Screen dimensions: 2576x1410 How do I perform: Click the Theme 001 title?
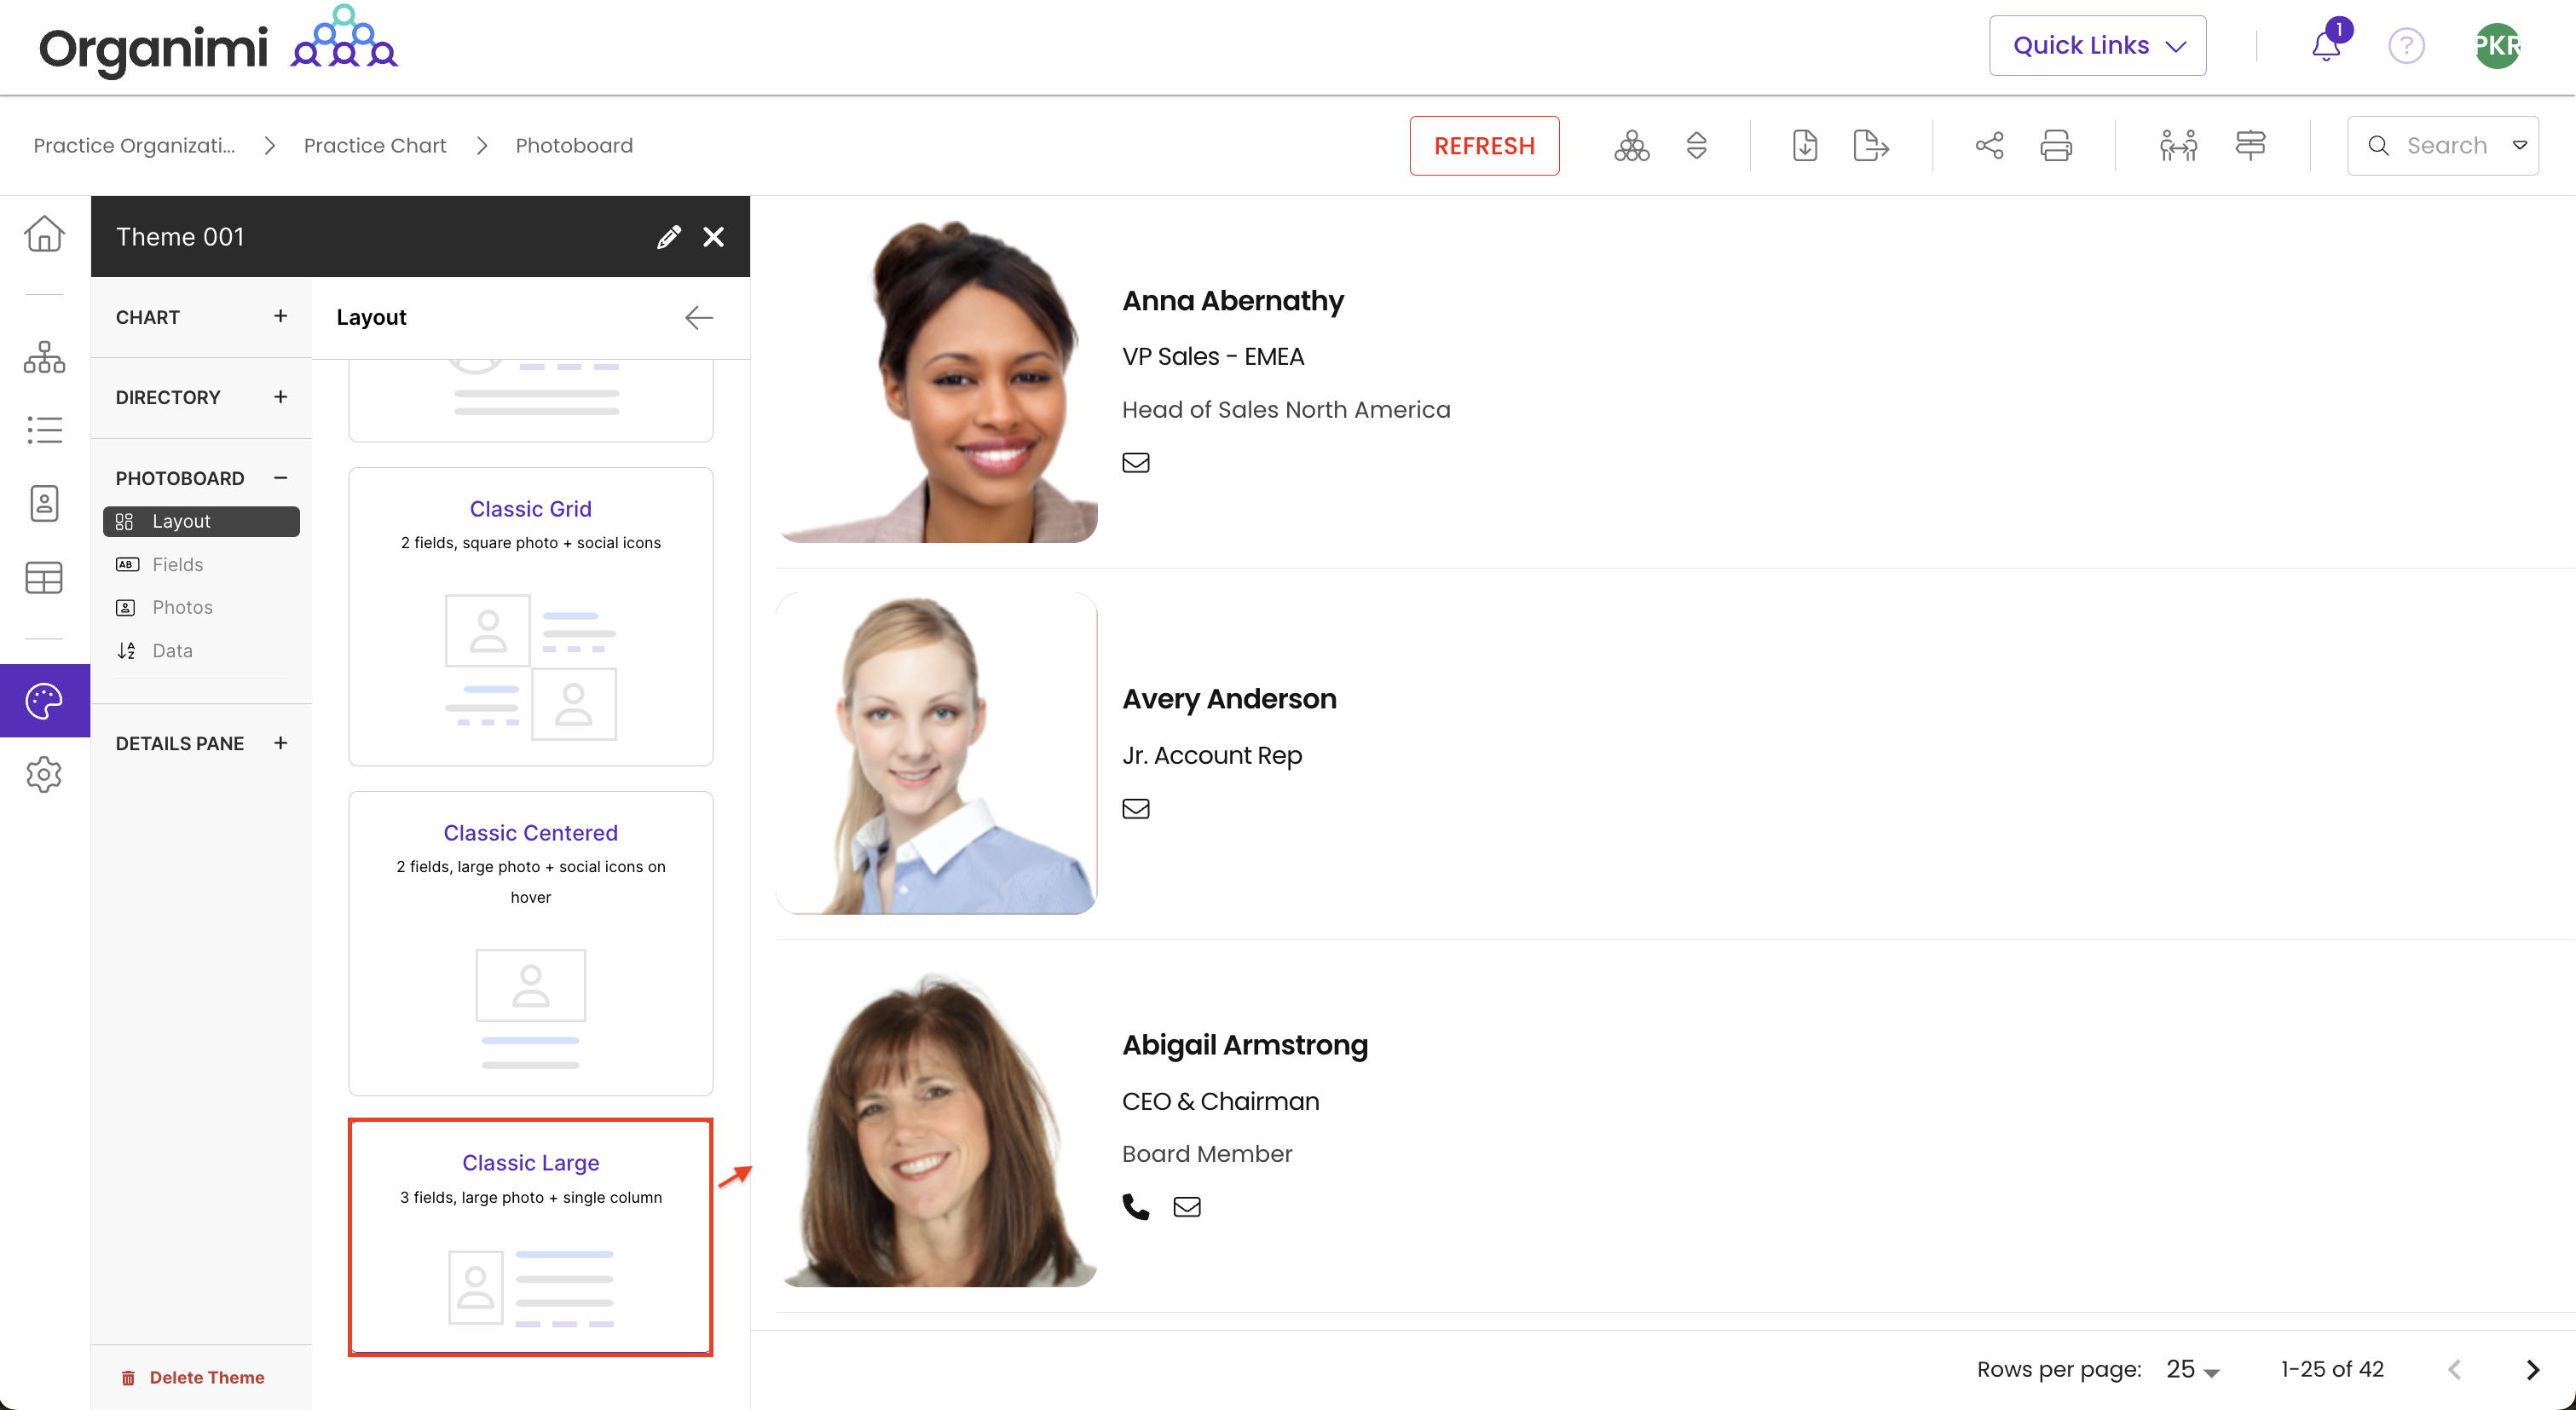pos(180,237)
